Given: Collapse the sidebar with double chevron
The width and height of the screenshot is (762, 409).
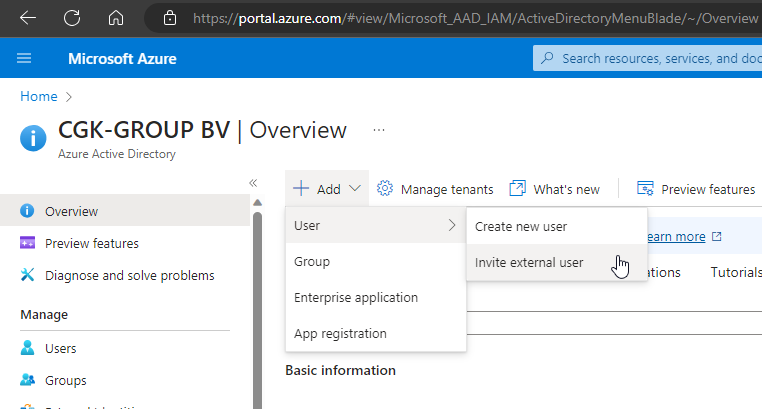Looking at the screenshot, I should [x=253, y=183].
